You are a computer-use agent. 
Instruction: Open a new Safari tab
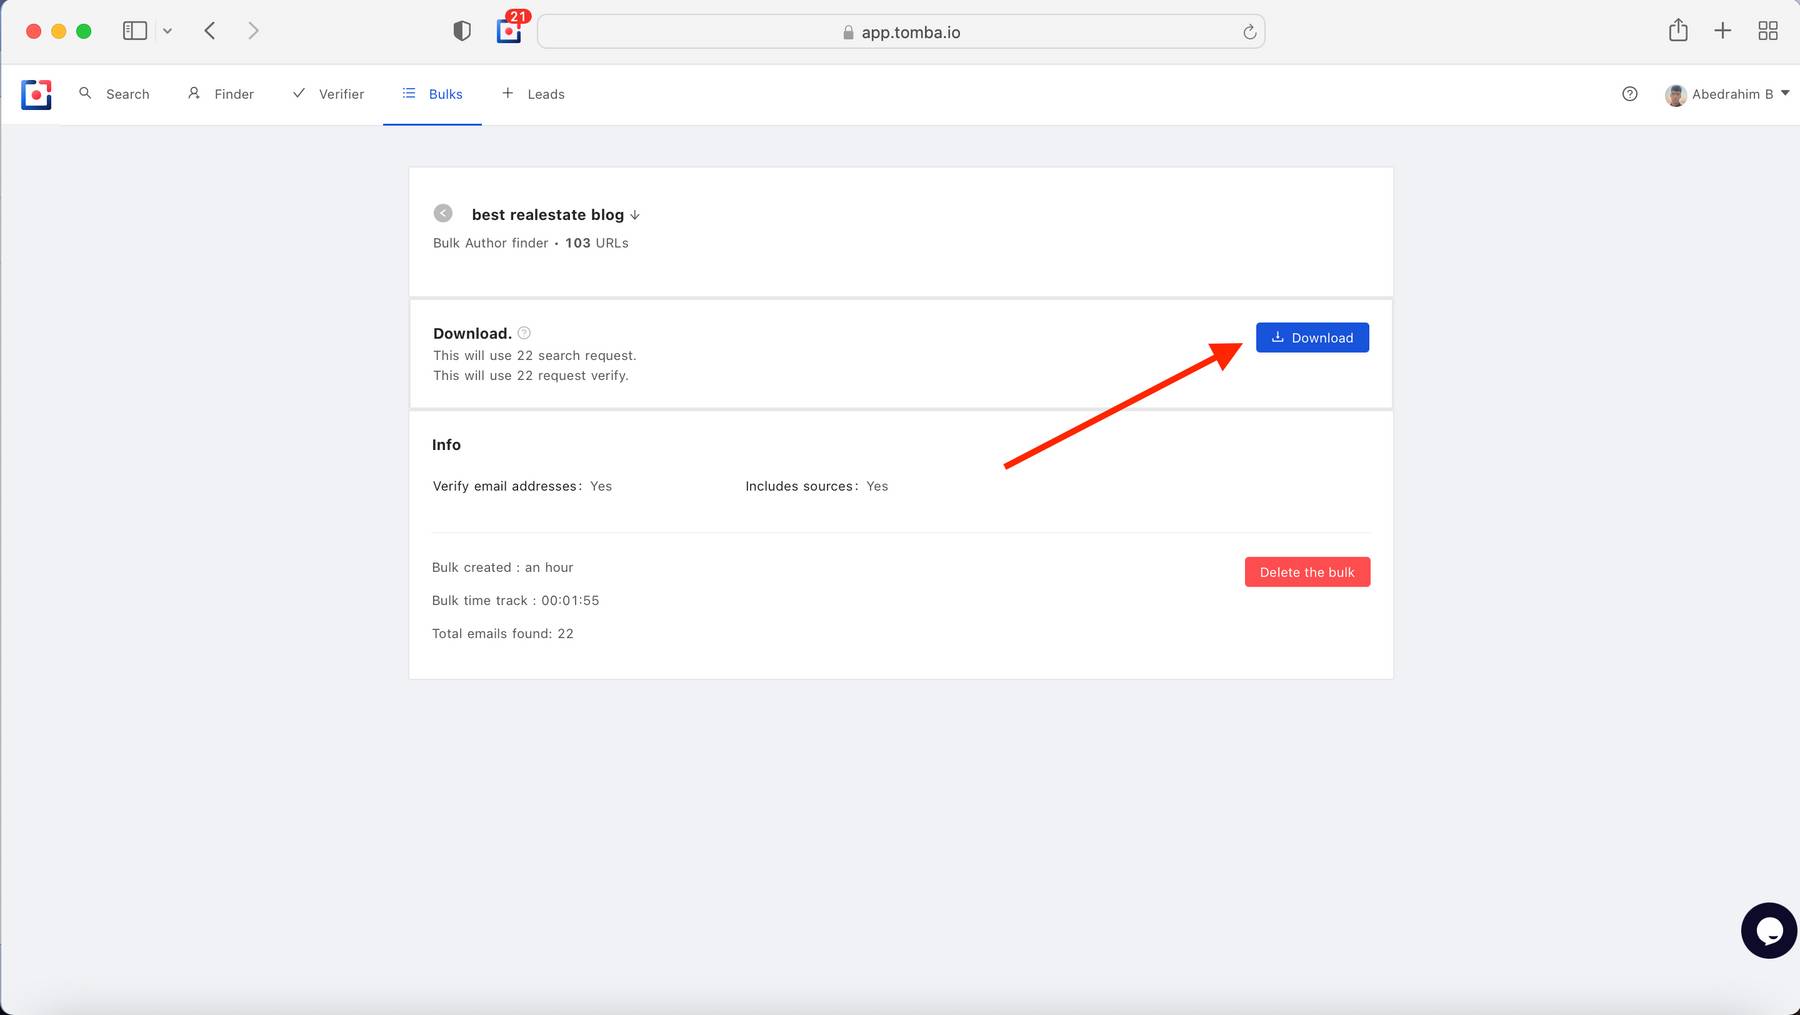click(1722, 31)
